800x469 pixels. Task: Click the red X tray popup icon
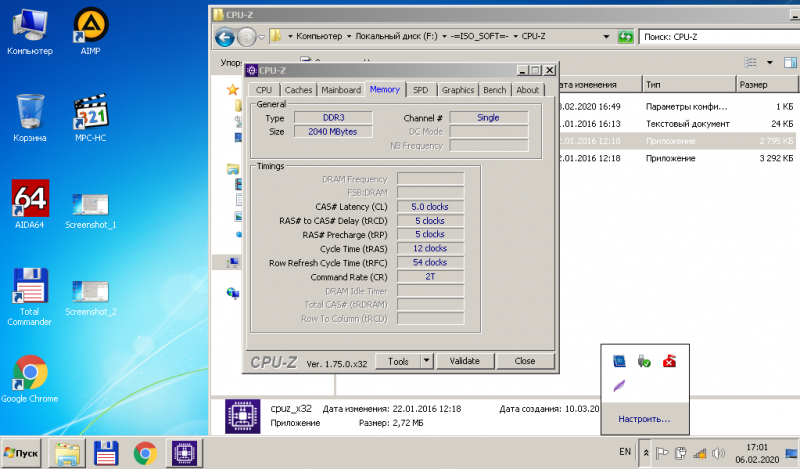pos(669,362)
